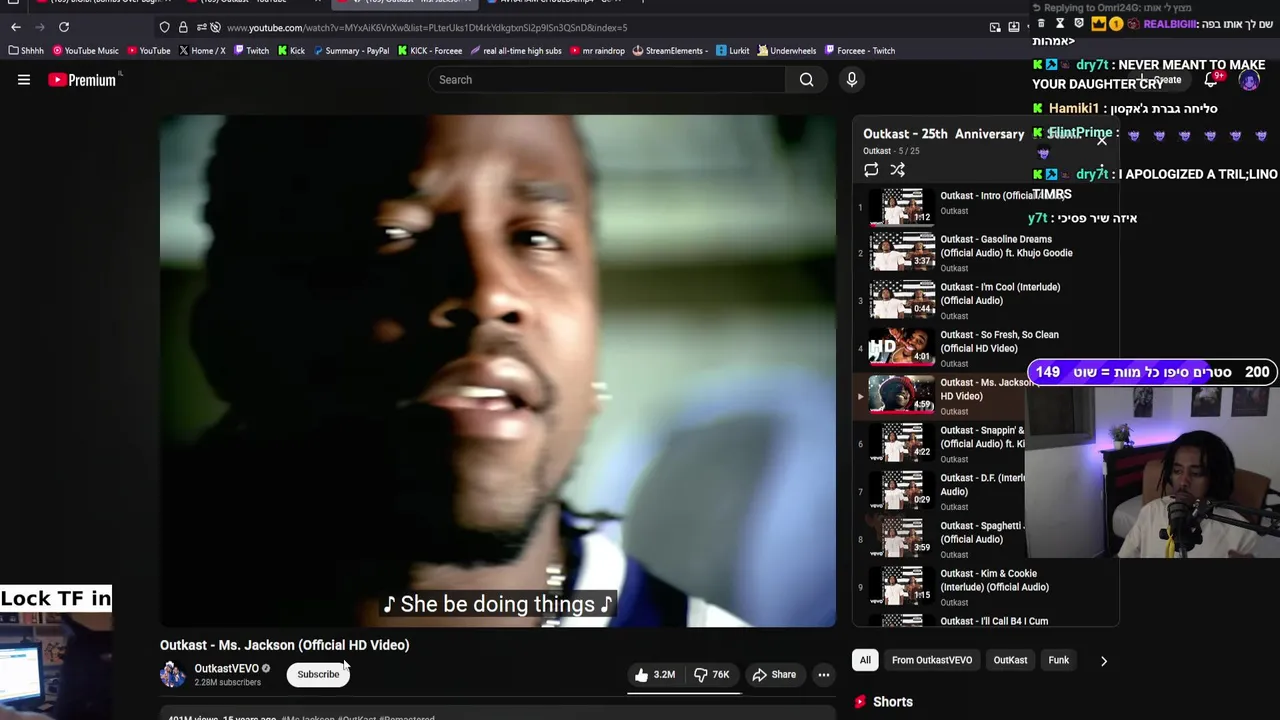
Task: Select the Funk filter chip
Action: tap(1059, 660)
